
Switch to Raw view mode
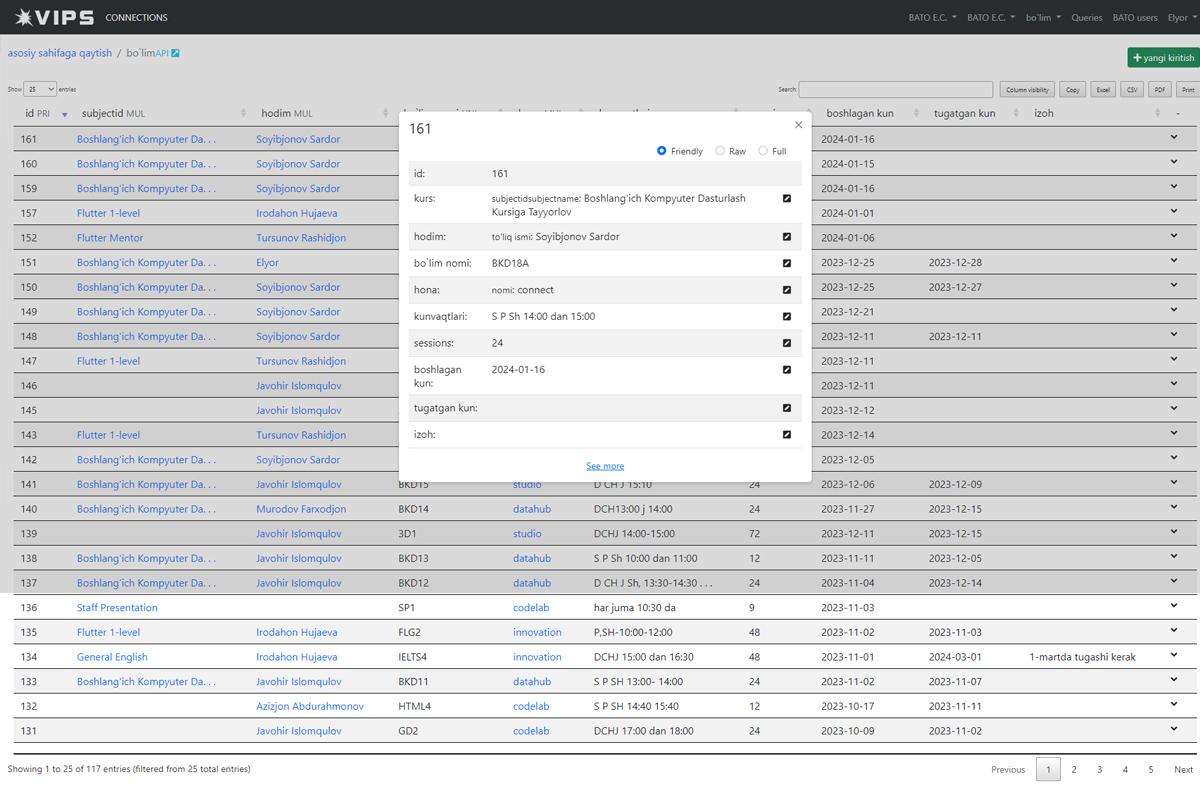click(720, 151)
